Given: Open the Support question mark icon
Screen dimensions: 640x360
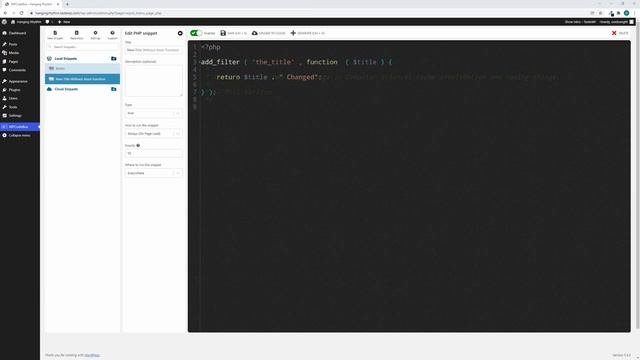Looking at the screenshot, I should coord(112,35).
